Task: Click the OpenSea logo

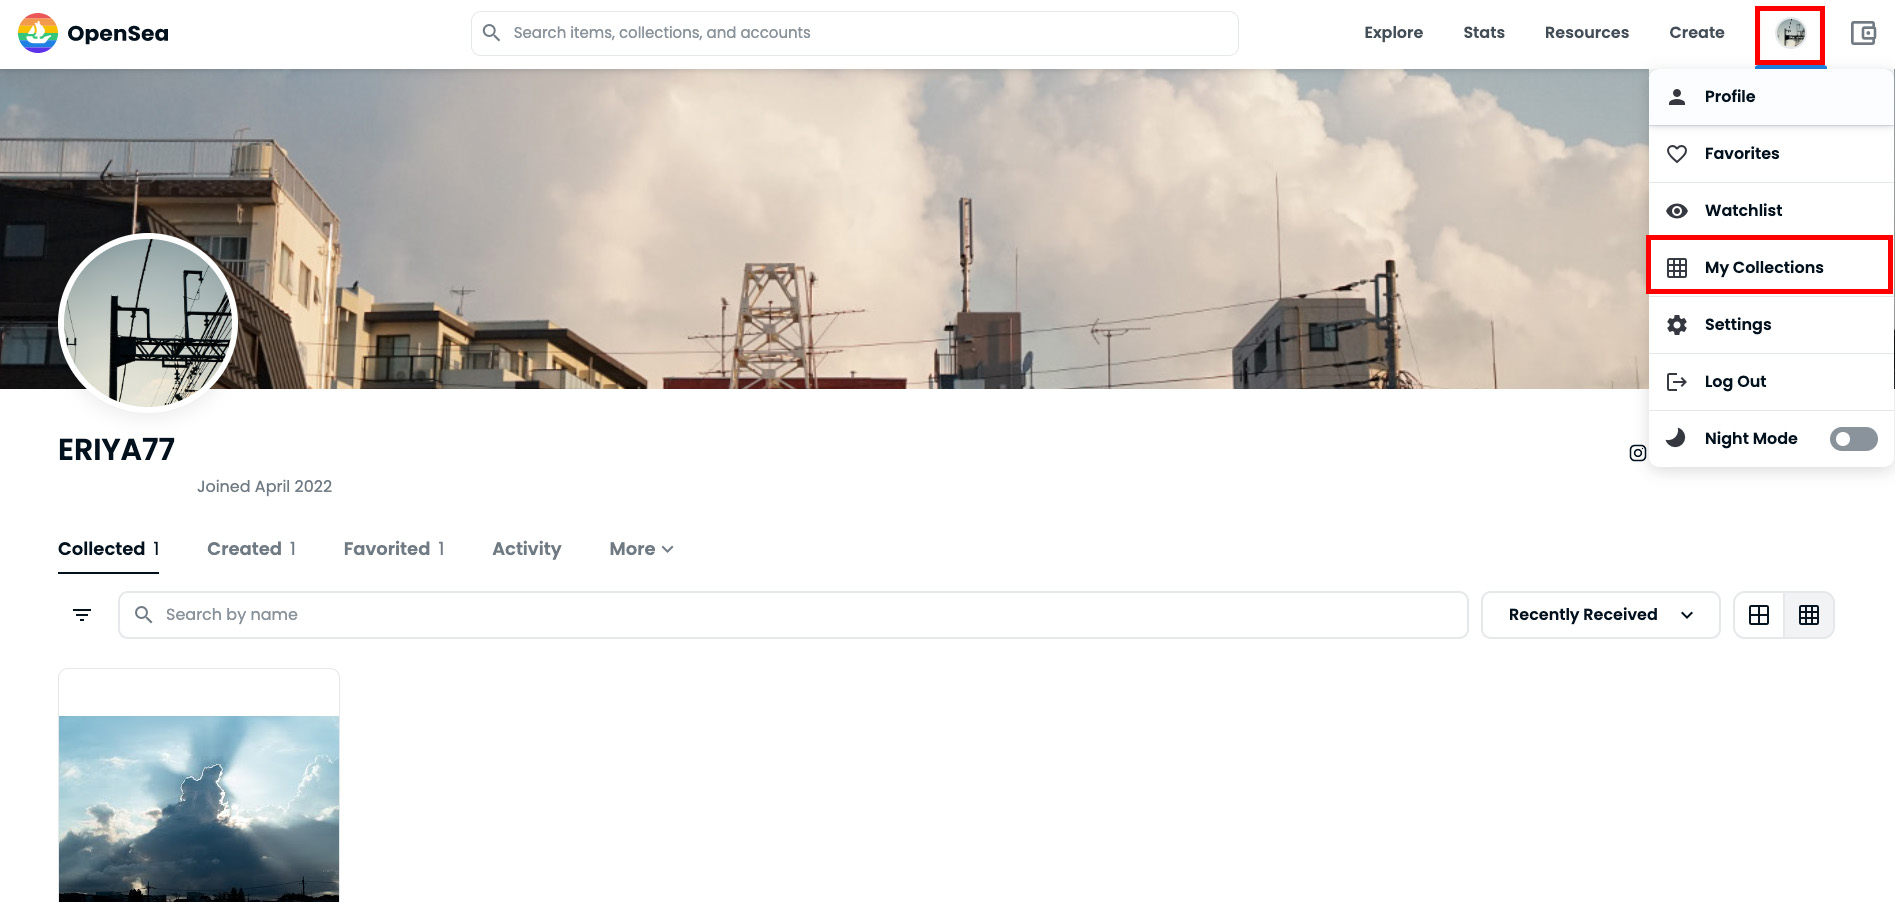Action: (93, 33)
